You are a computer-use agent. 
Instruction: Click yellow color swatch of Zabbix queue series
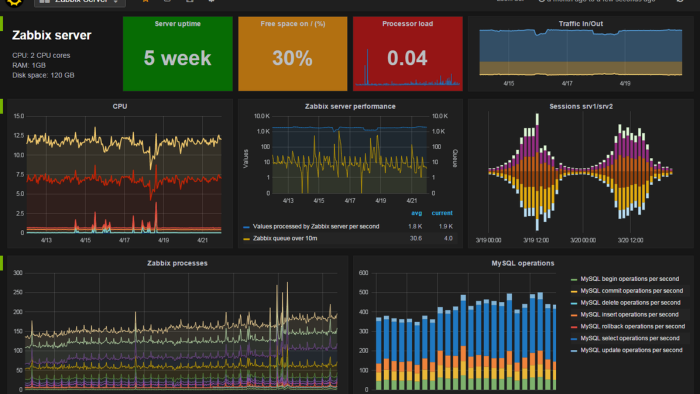(246, 239)
